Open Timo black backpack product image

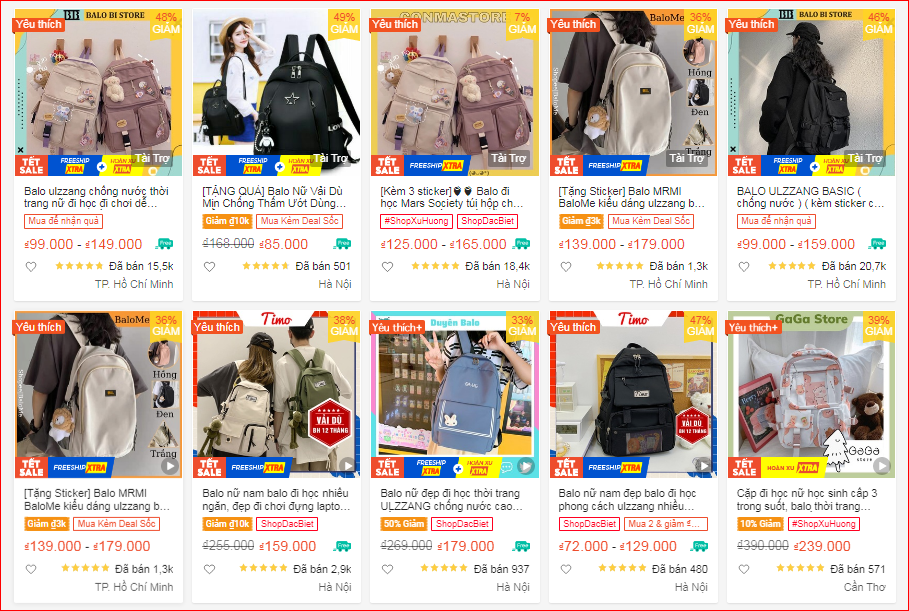coord(633,395)
